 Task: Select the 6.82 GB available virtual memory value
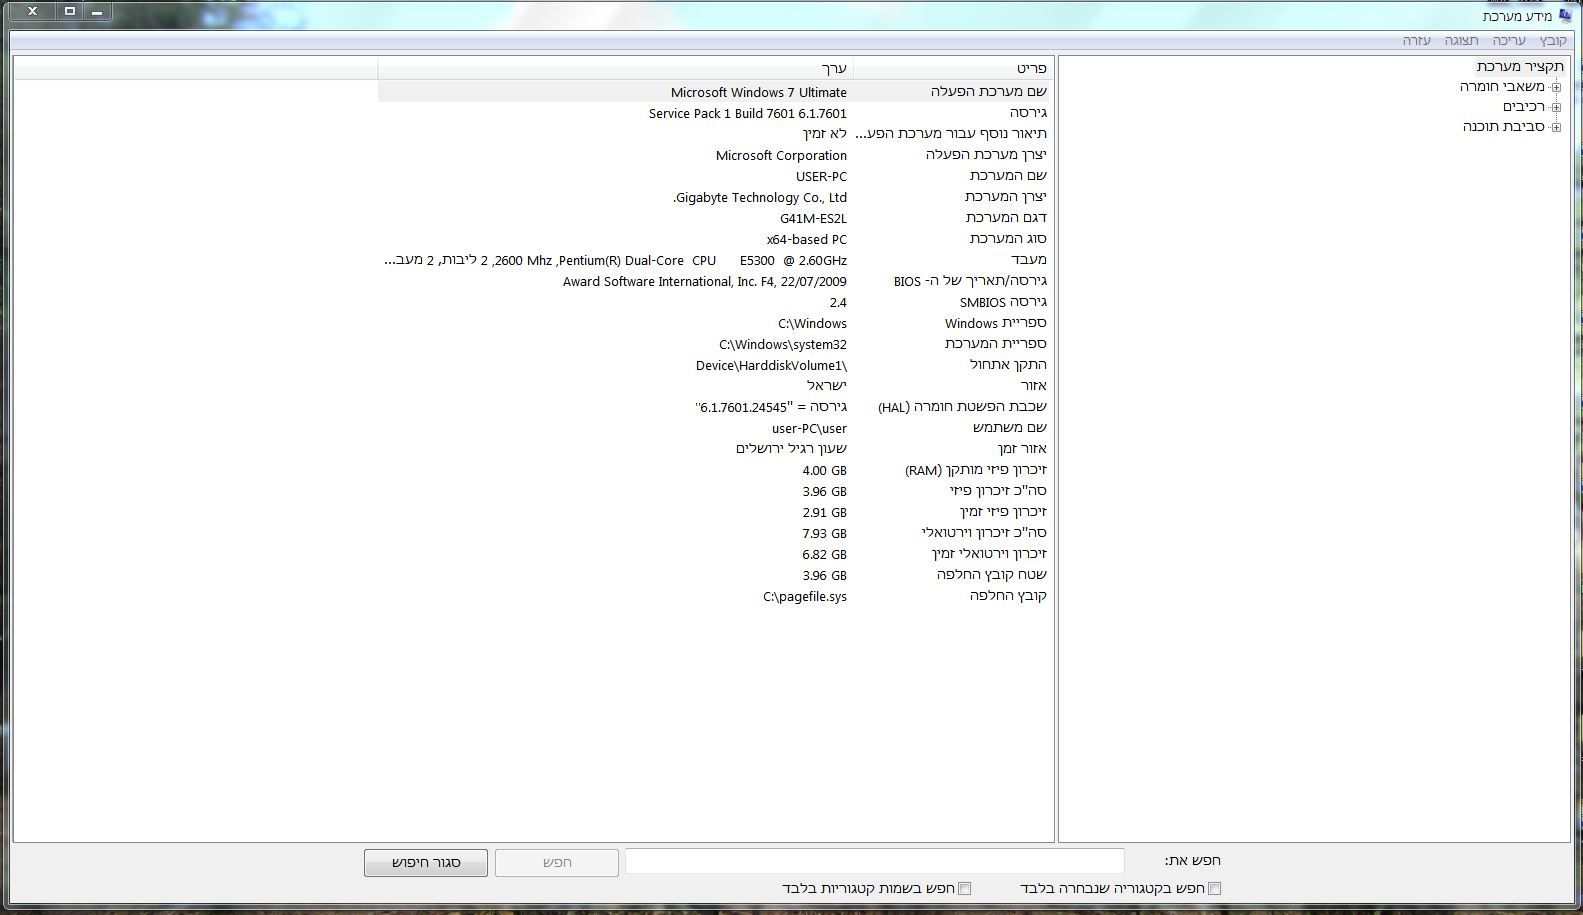824,554
